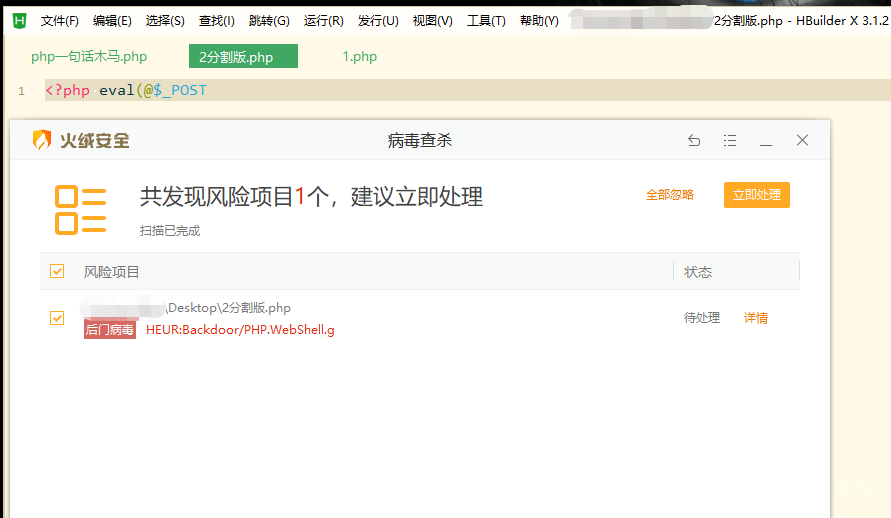Select the 2分割版.php editor tab
The image size is (891, 518).
pyautogui.click(x=243, y=56)
